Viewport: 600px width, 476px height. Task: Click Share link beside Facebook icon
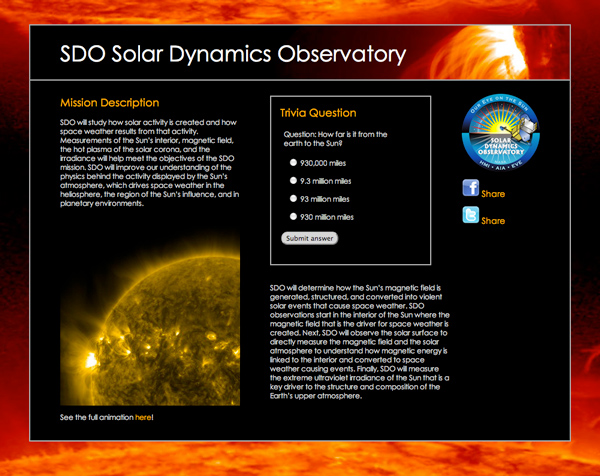pos(493,194)
